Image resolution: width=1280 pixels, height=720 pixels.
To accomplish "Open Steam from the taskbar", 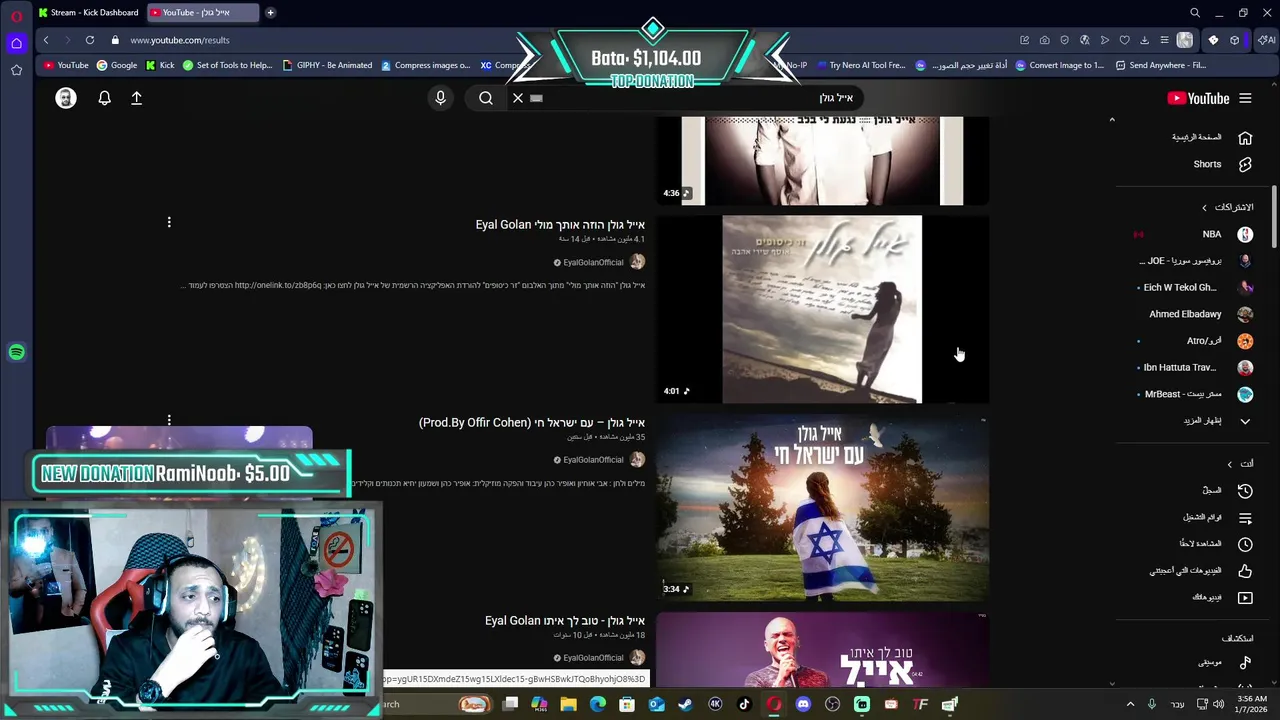I will (x=685, y=704).
